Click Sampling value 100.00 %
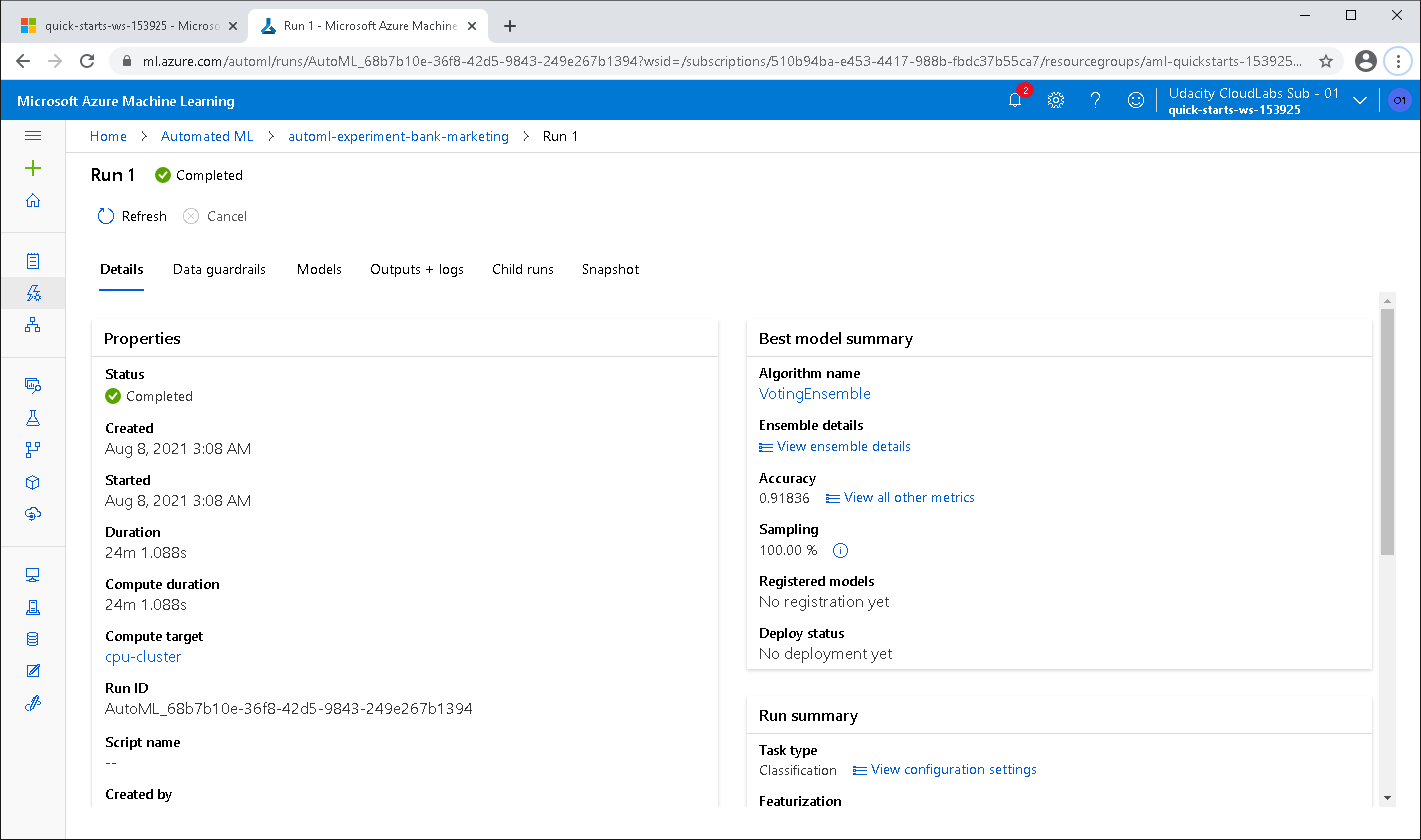The image size is (1421, 840). click(788, 550)
